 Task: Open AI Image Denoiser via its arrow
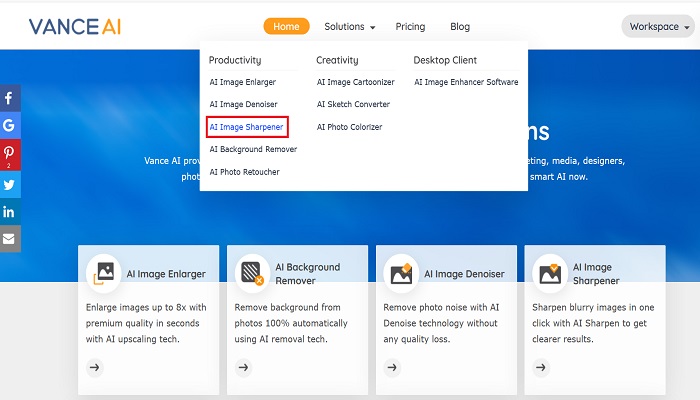(x=392, y=367)
